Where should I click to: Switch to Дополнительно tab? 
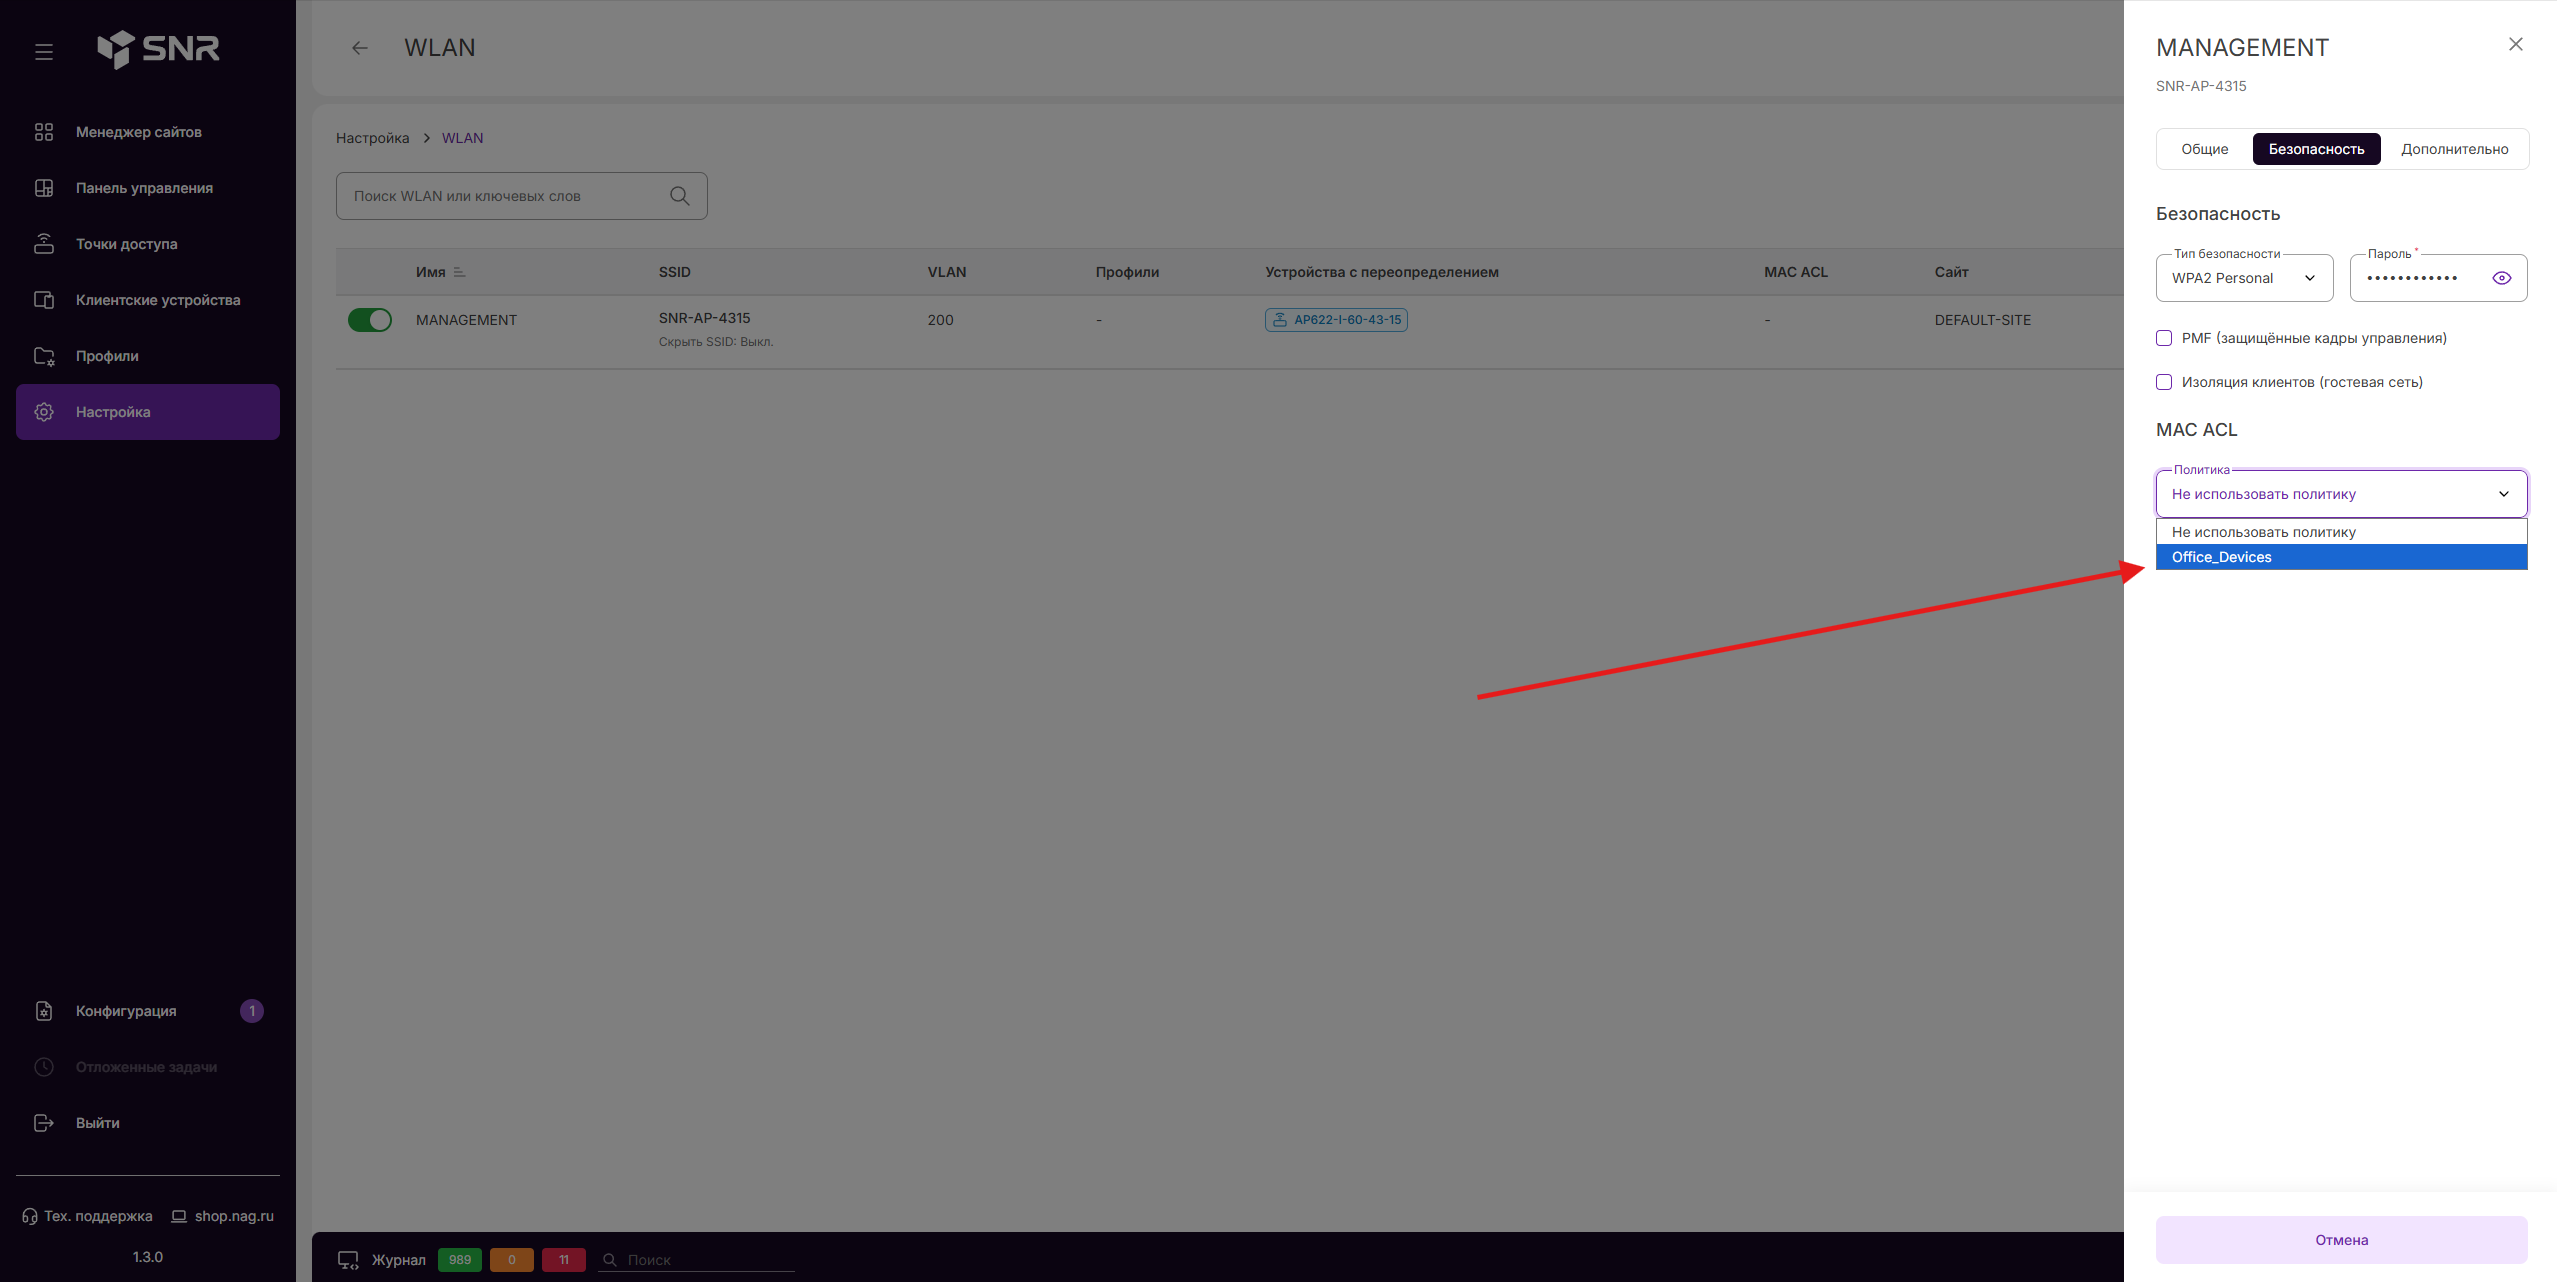(x=2454, y=149)
